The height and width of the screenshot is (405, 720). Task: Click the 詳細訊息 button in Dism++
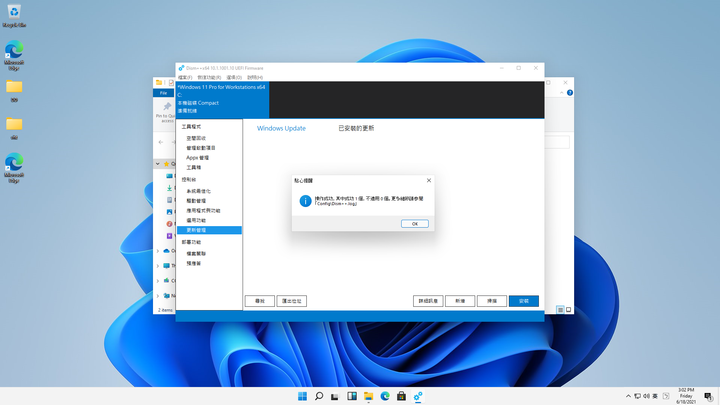pos(428,301)
